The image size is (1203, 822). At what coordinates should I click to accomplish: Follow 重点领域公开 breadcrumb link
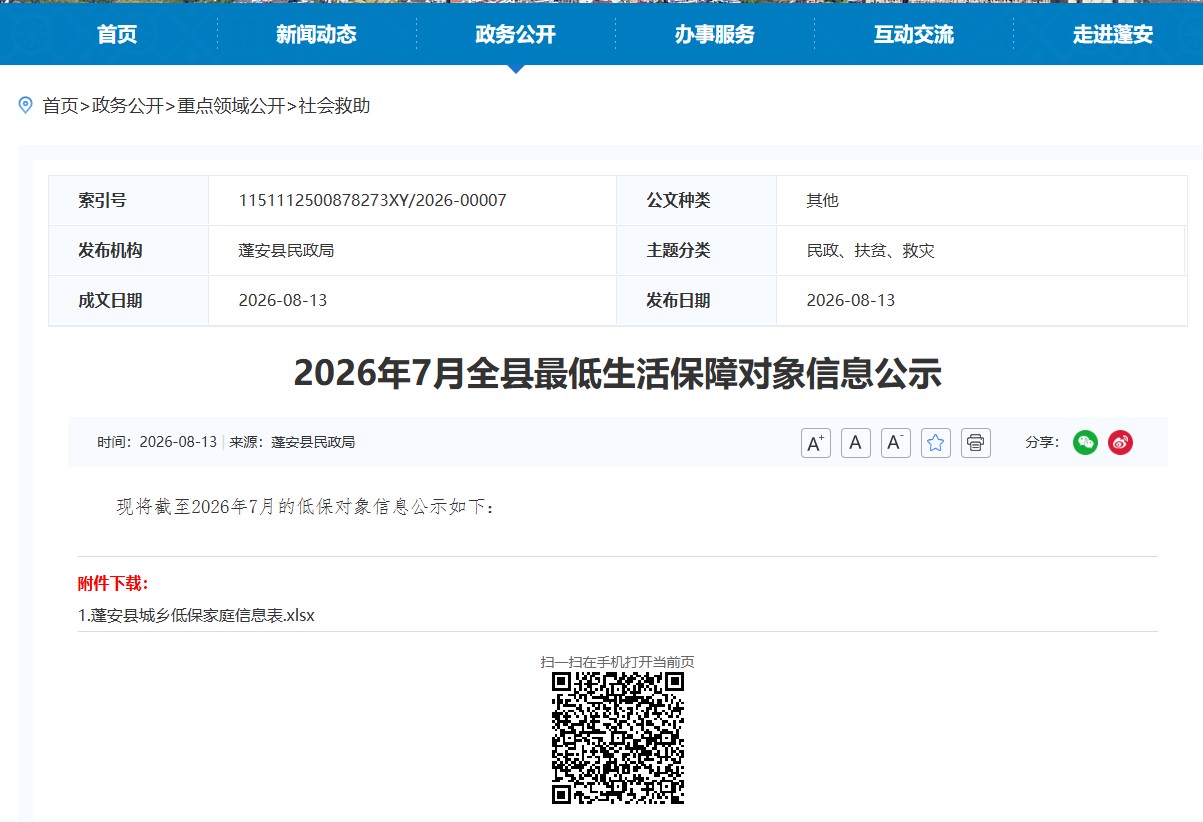(x=231, y=106)
